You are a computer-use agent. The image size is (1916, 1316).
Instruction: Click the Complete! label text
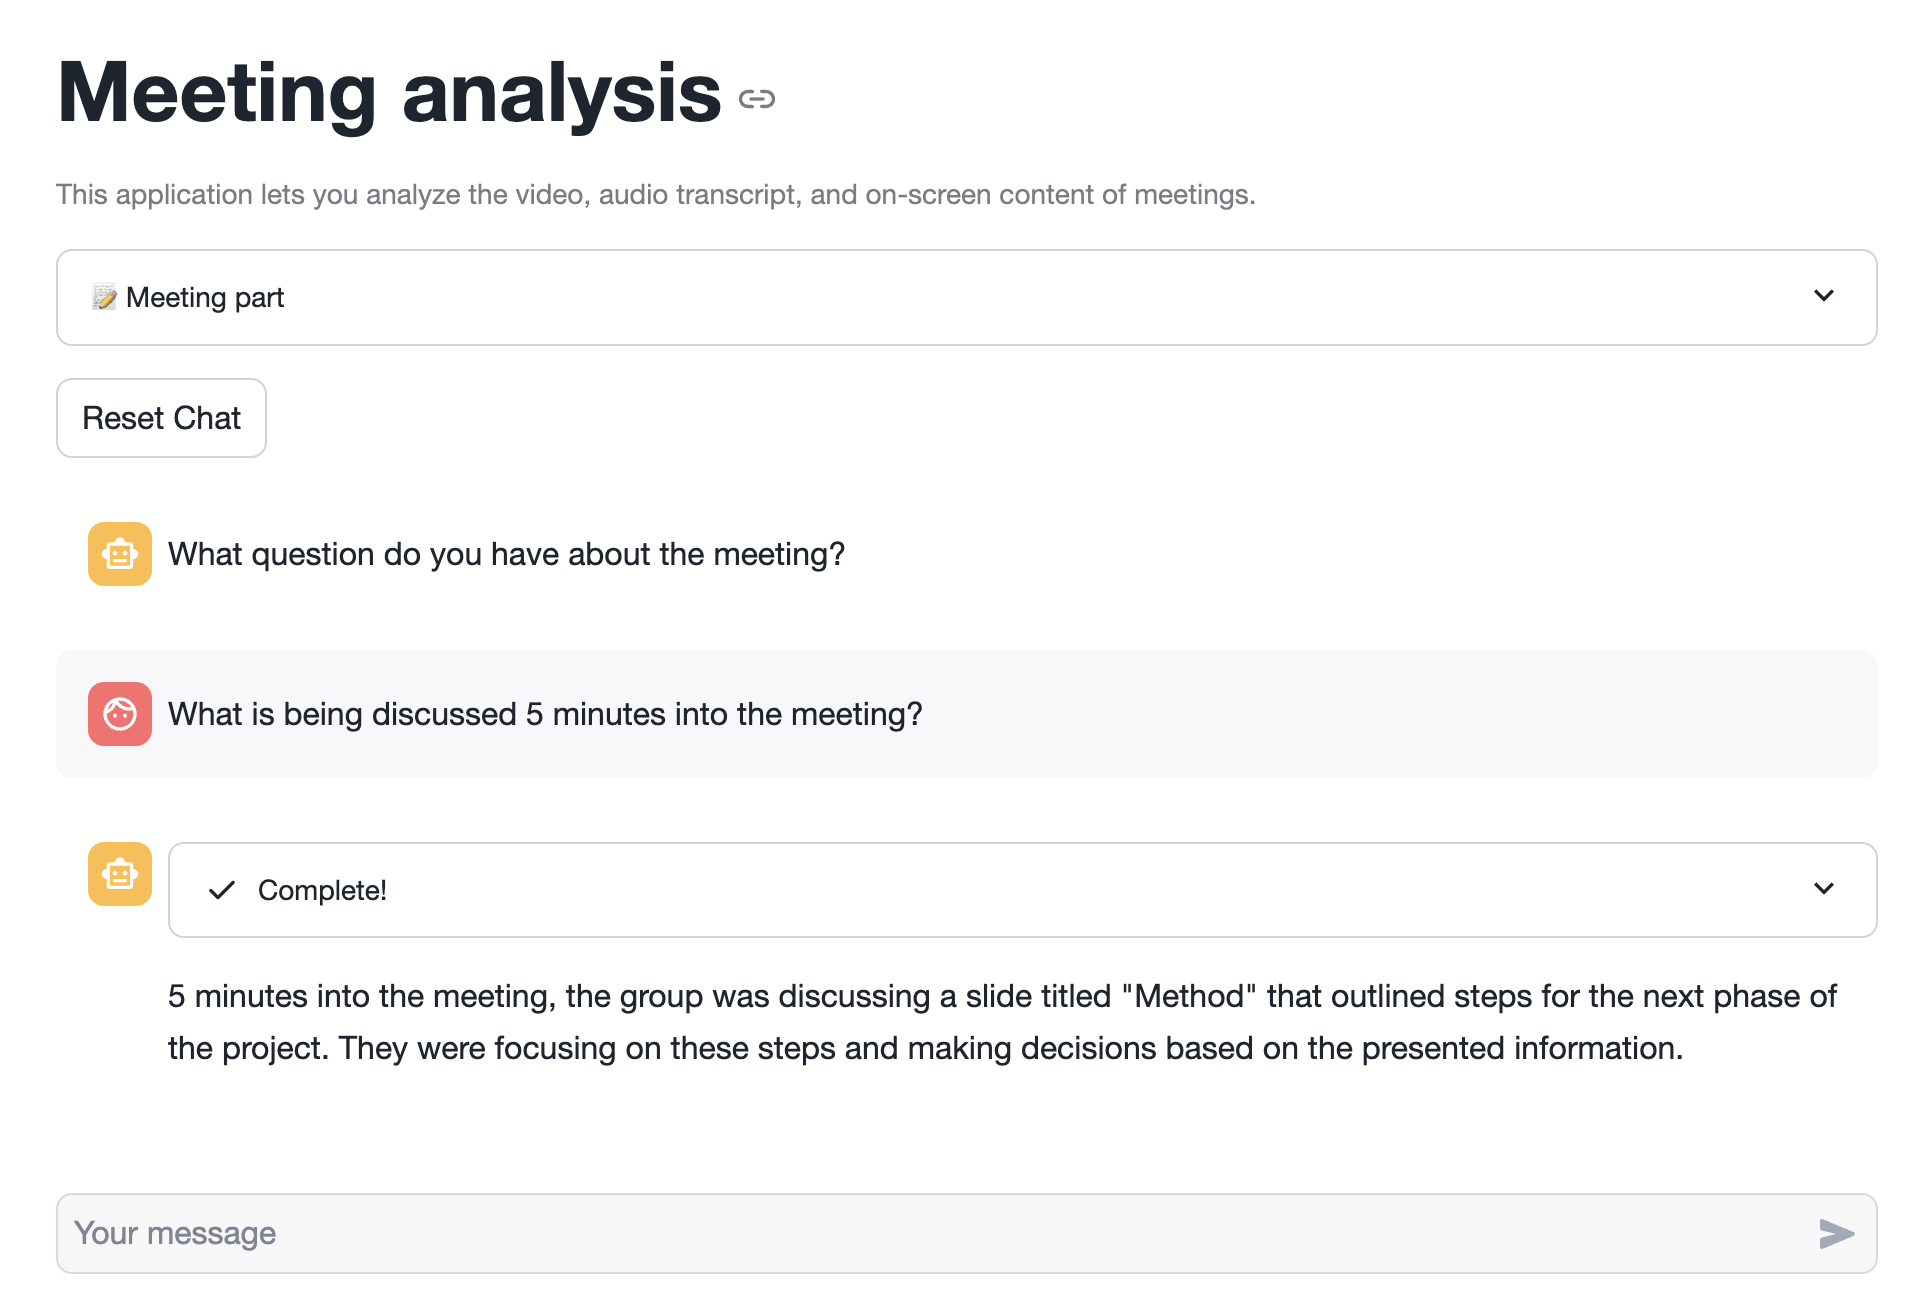(x=322, y=890)
